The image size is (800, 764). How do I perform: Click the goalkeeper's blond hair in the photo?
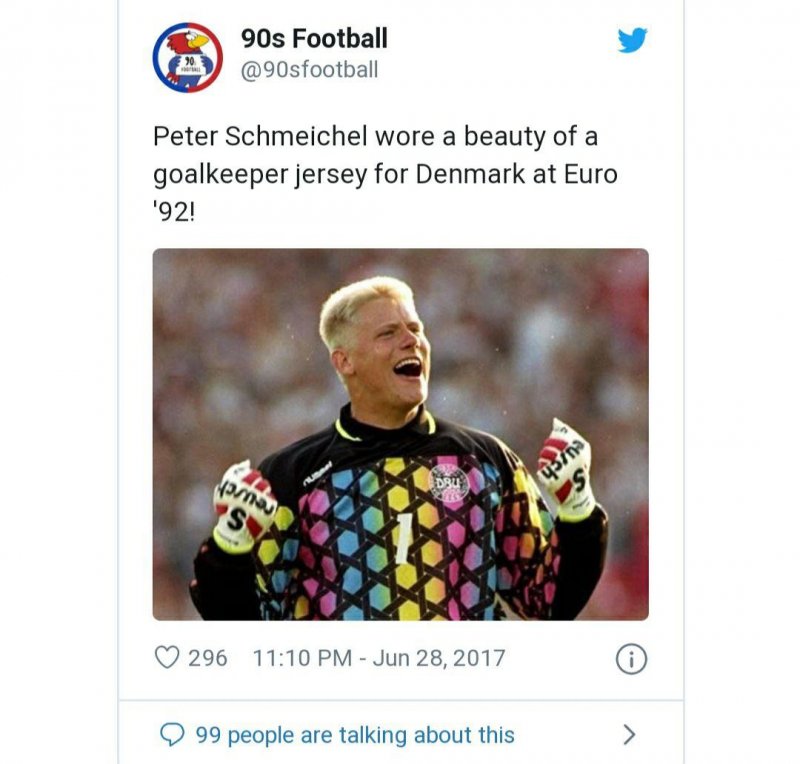(x=364, y=303)
